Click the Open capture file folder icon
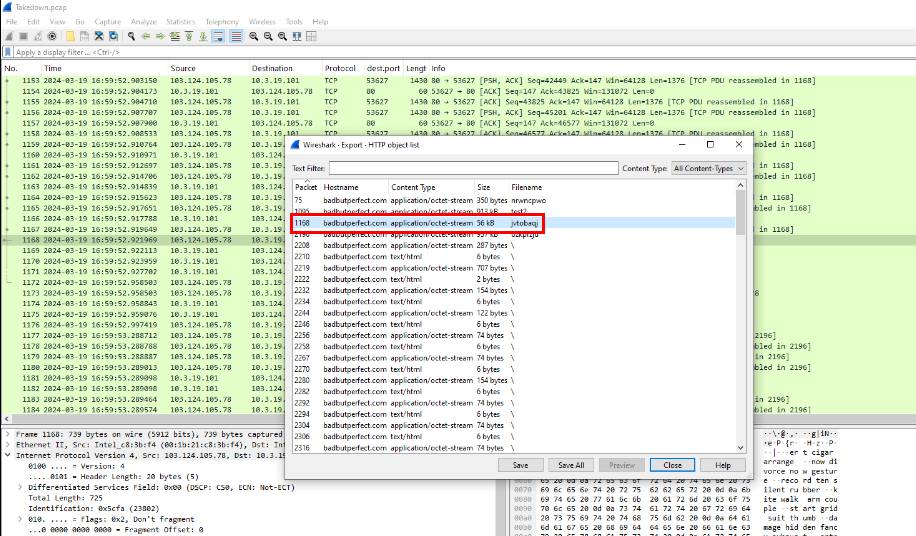This screenshot has width=916, height=536. 70,36
